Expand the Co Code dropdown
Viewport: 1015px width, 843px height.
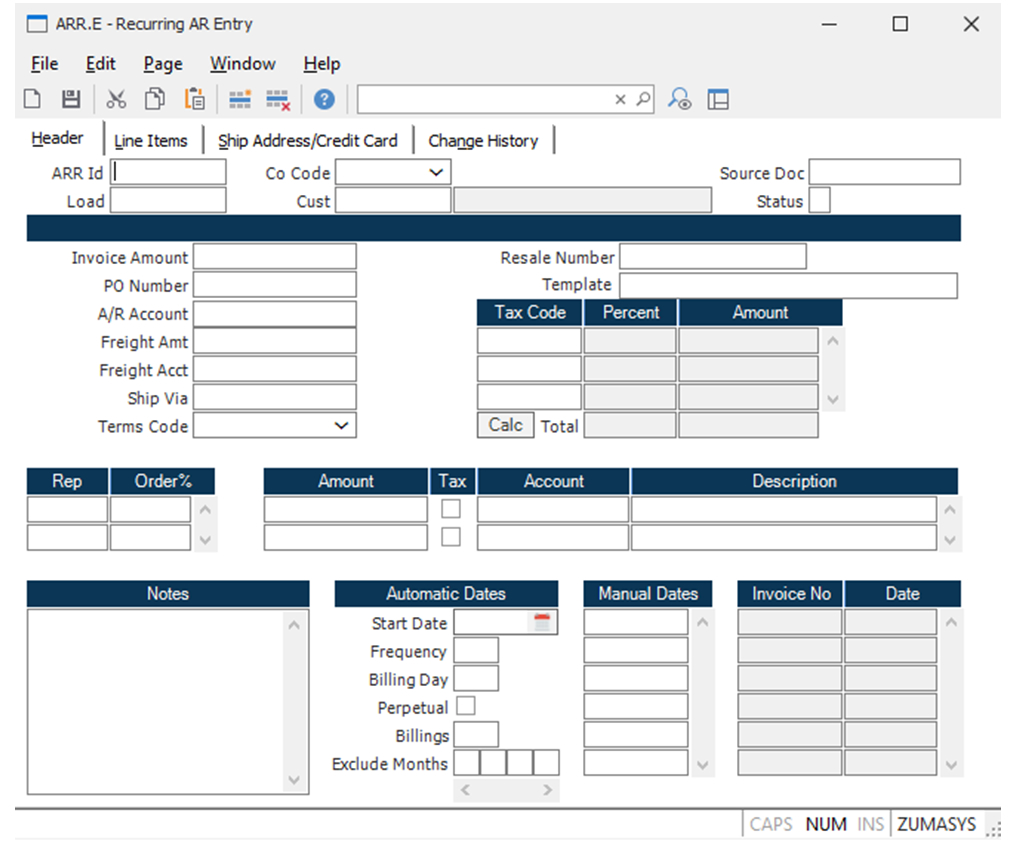click(x=436, y=172)
